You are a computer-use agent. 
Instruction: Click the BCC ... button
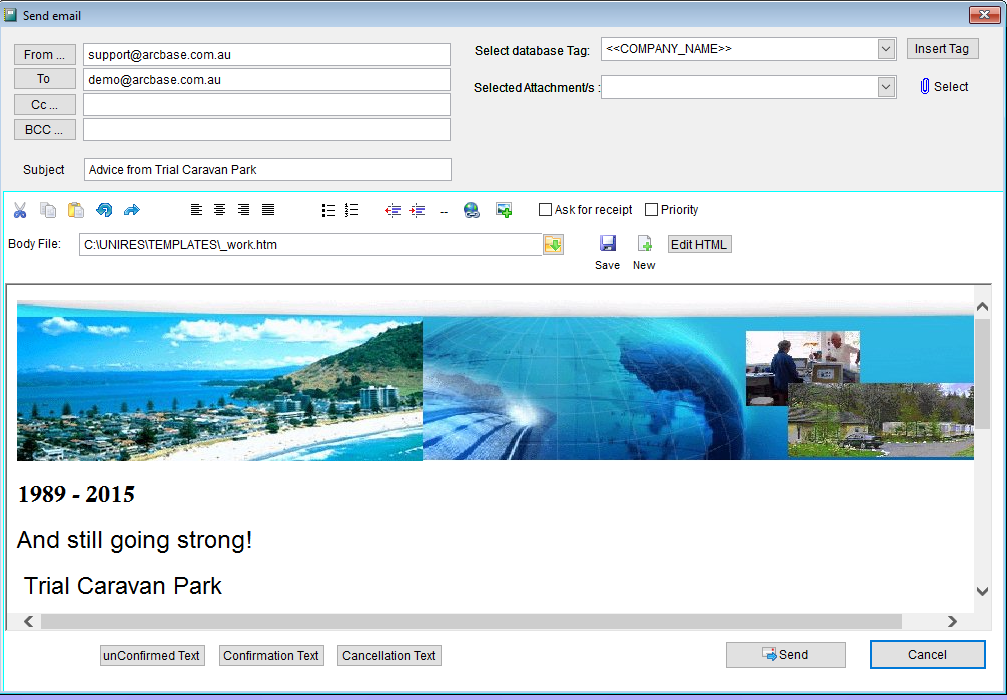(45, 130)
